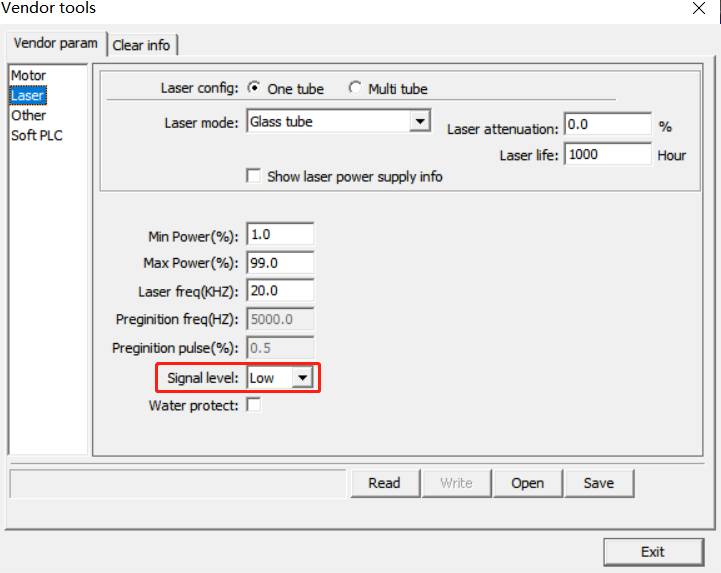721x573 pixels.
Task: Select Laser in the left list
Action: (x=28, y=96)
